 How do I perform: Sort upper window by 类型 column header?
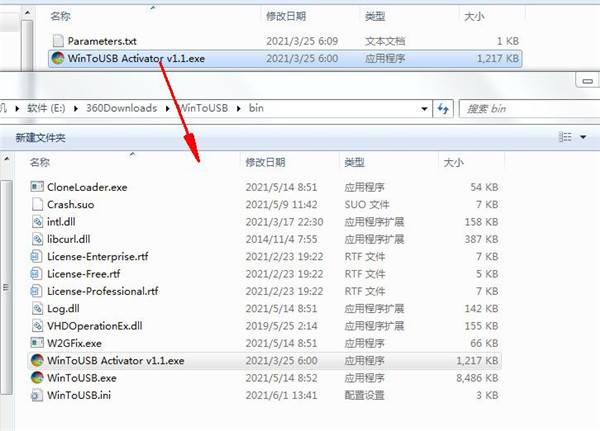click(x=375, y=16)
